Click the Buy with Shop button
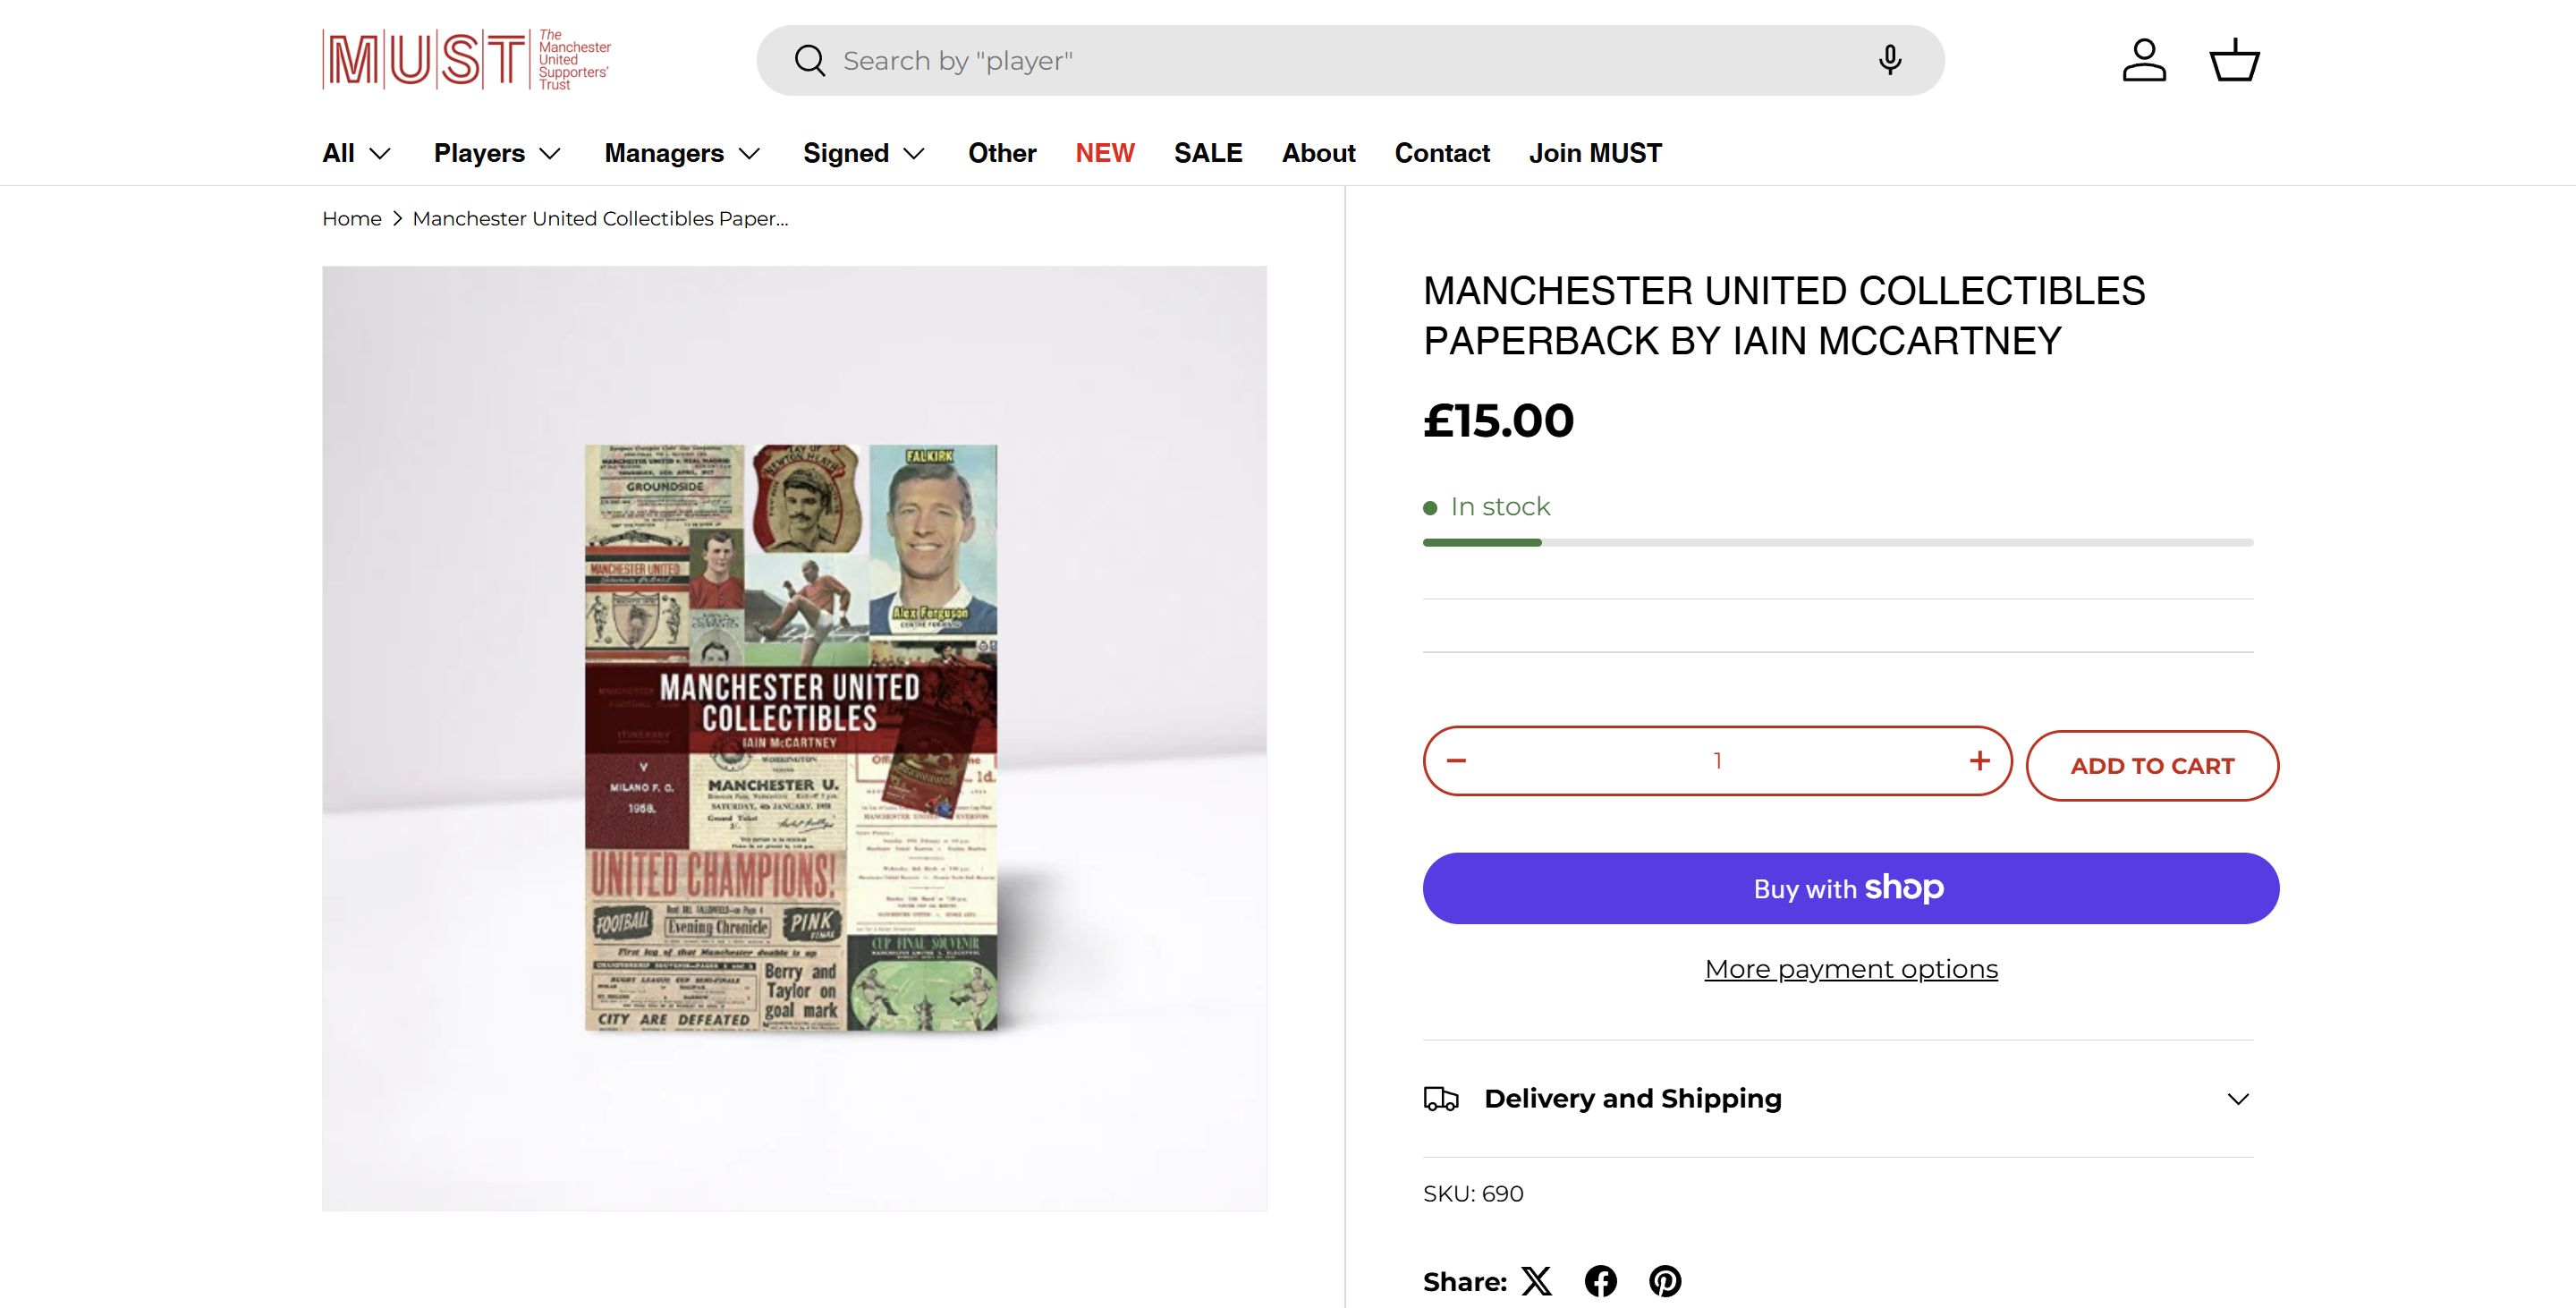 [1850, 888]
